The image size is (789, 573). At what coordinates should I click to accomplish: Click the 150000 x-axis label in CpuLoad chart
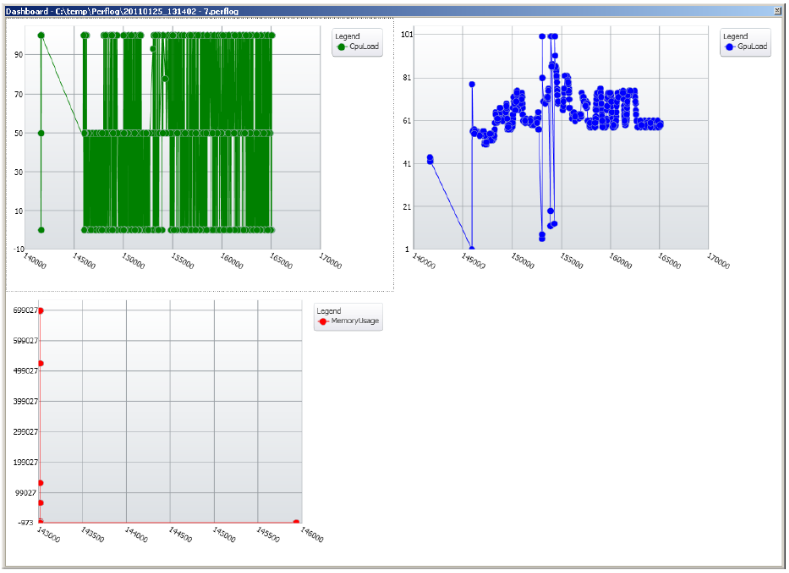(133, 261)
